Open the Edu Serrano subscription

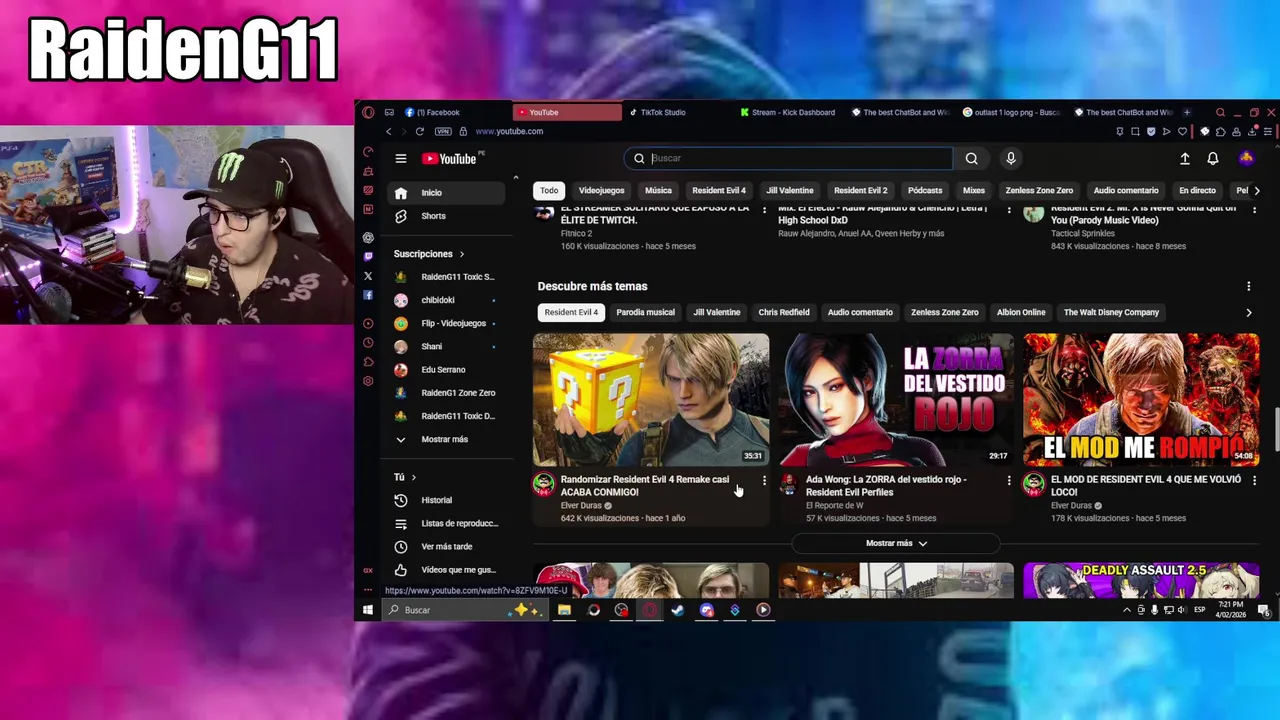[445, 369]
